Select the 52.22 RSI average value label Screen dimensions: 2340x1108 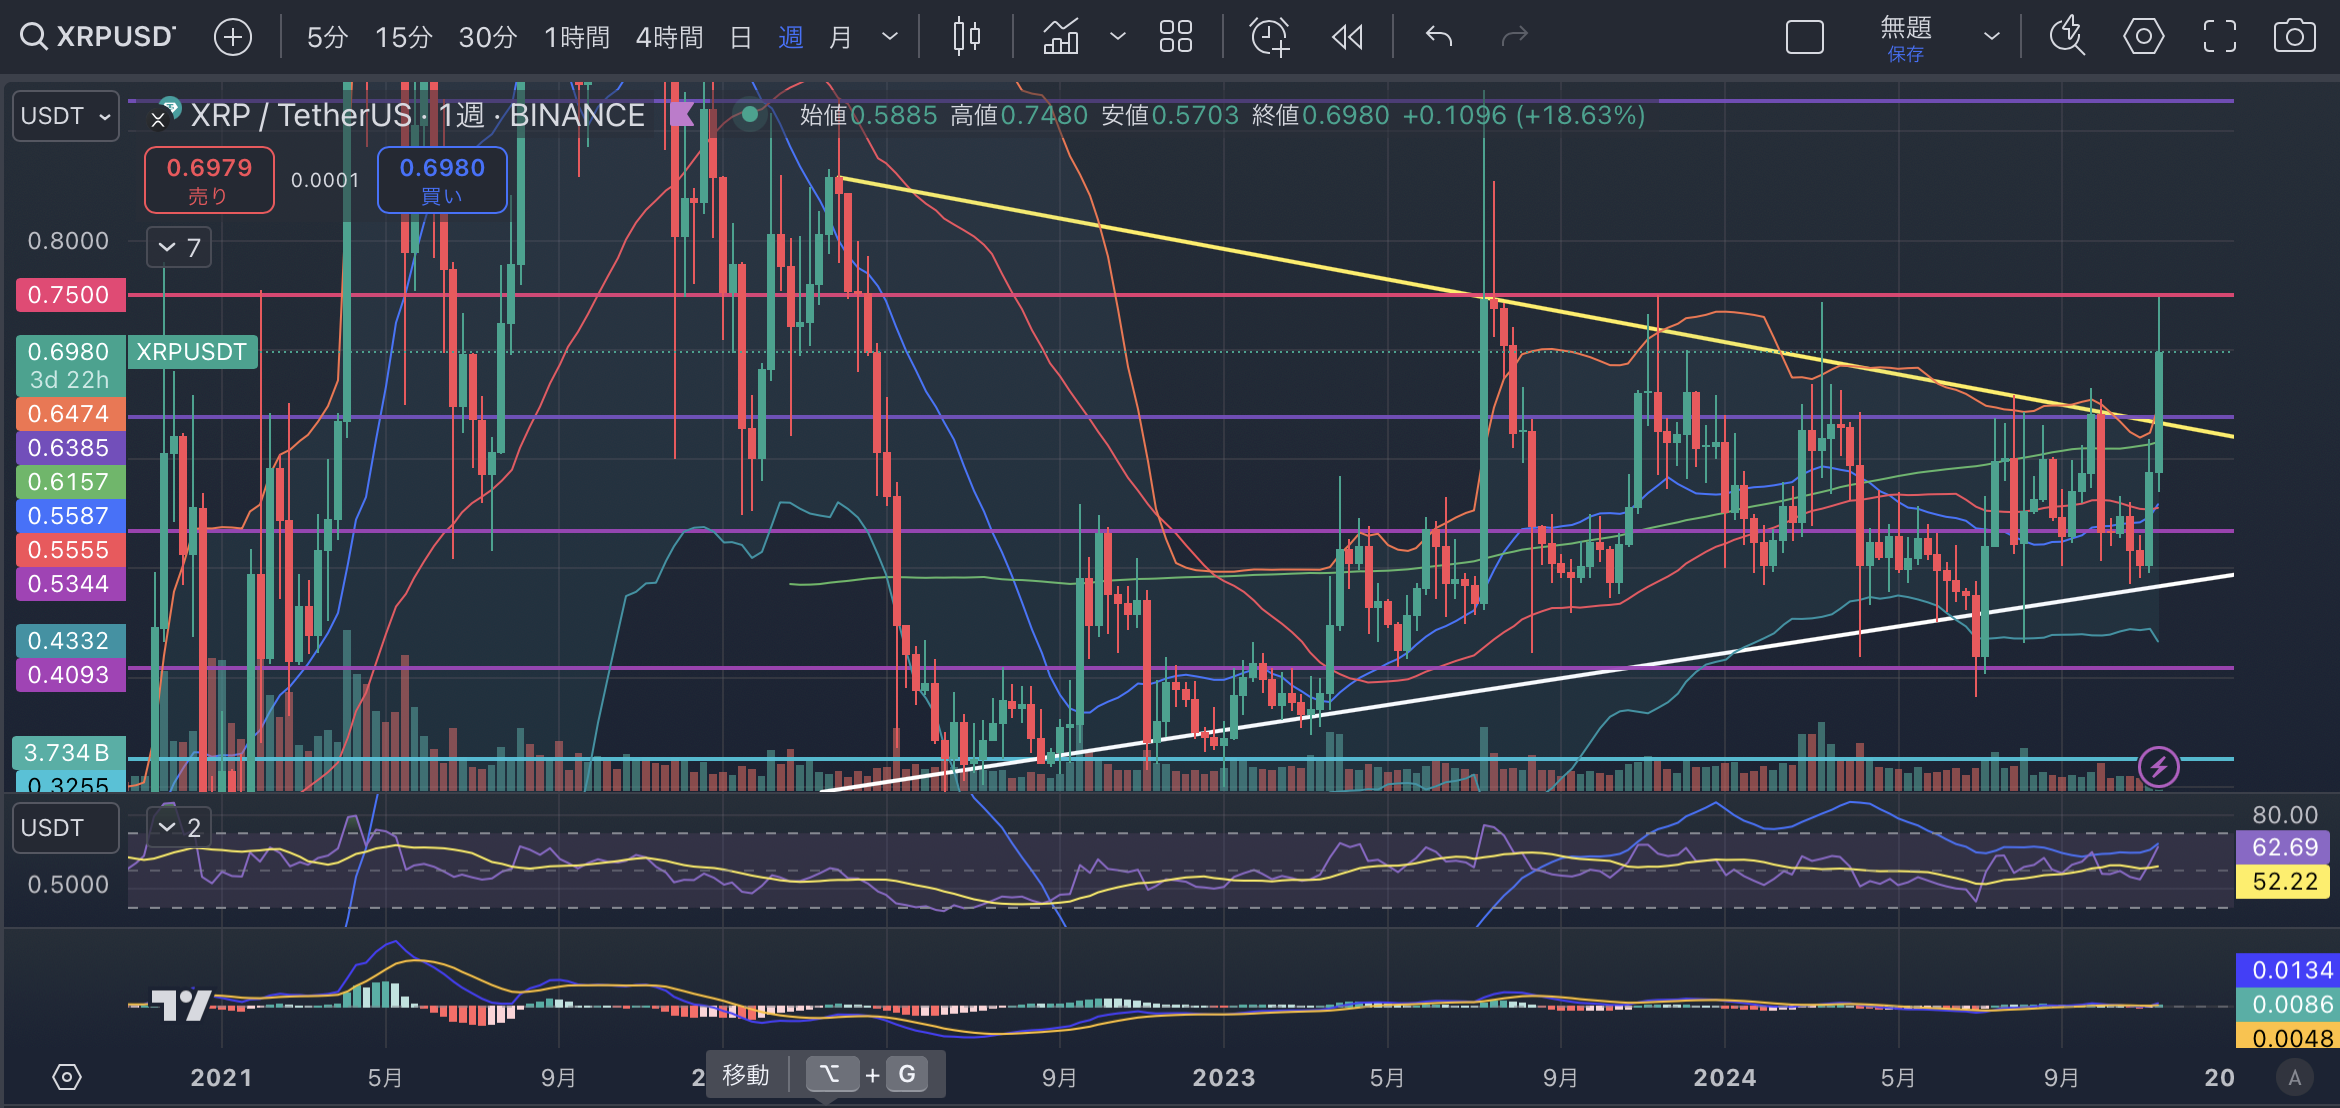pyautogui.click(x=2284, y=881)
